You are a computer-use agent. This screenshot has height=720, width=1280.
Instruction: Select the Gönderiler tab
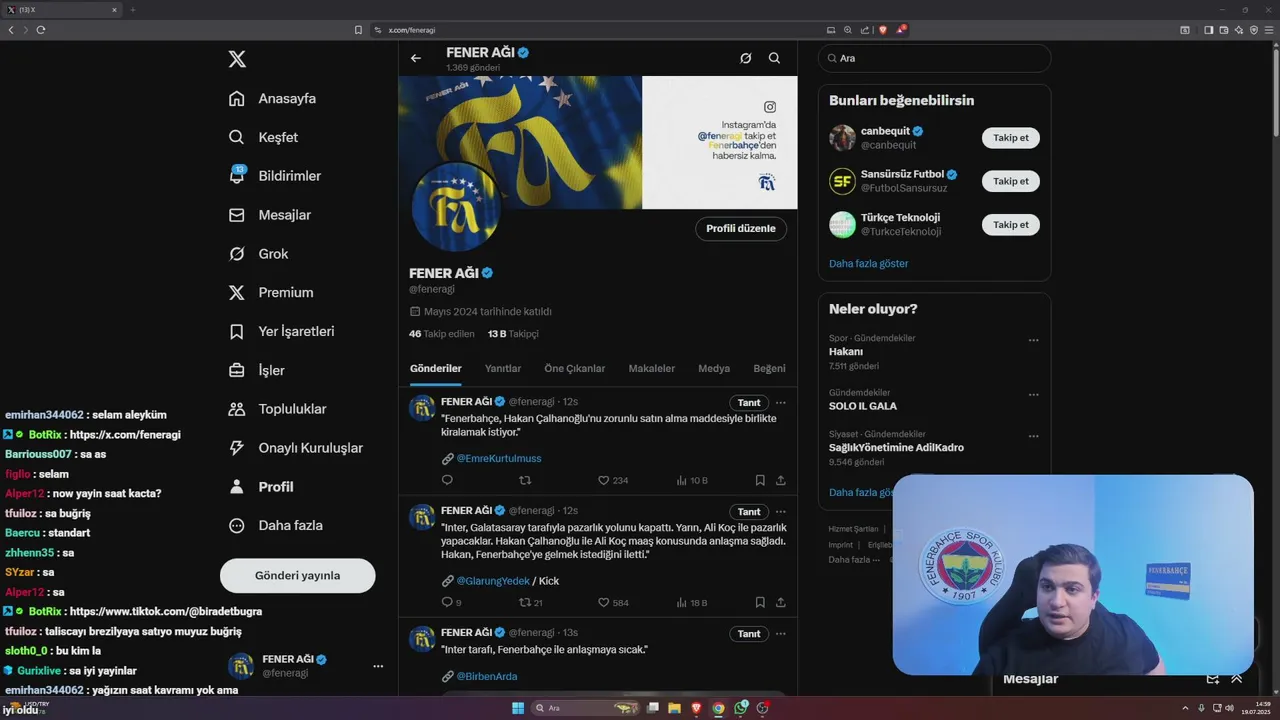(x=436, y=368)
